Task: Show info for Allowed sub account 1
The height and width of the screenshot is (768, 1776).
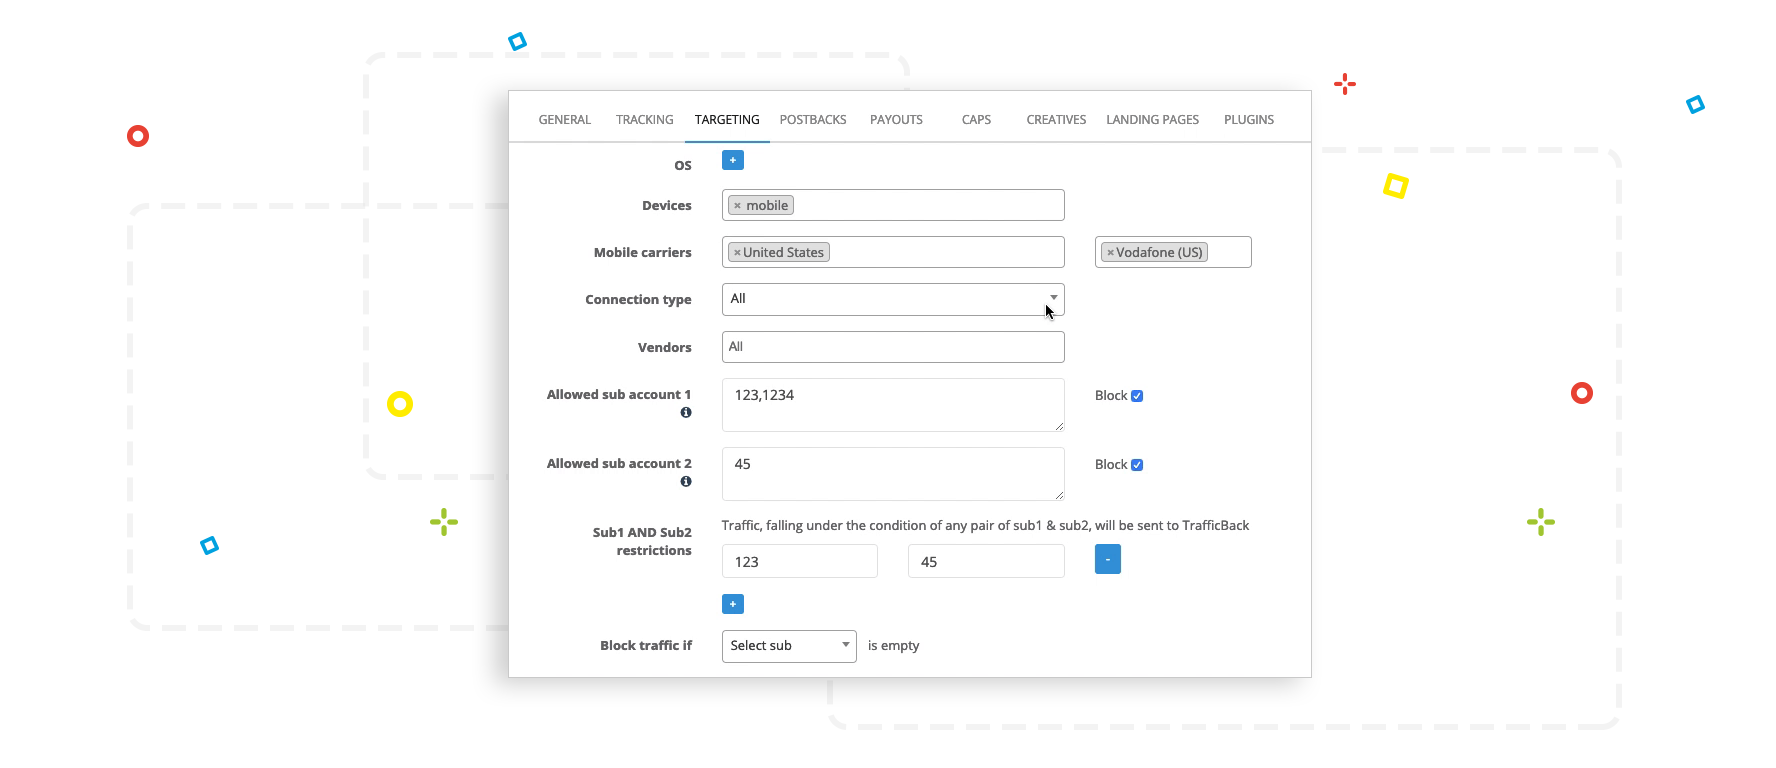Action: [x=686, y=412]
